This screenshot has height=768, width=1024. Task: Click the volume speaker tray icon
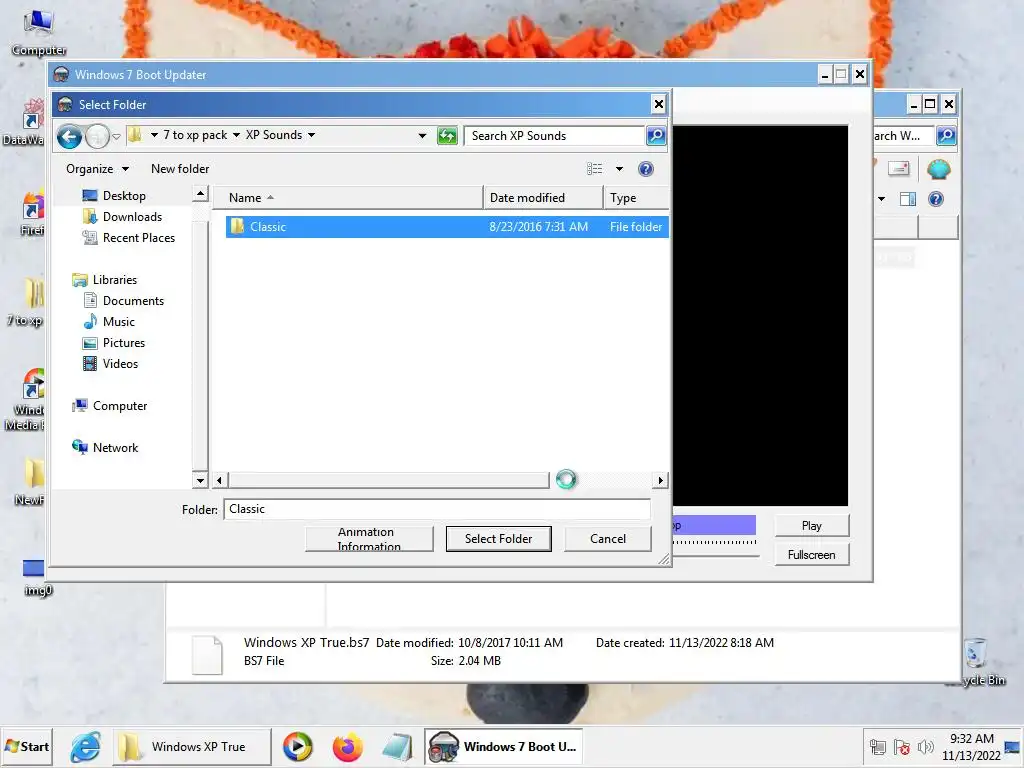pos(925,746)
